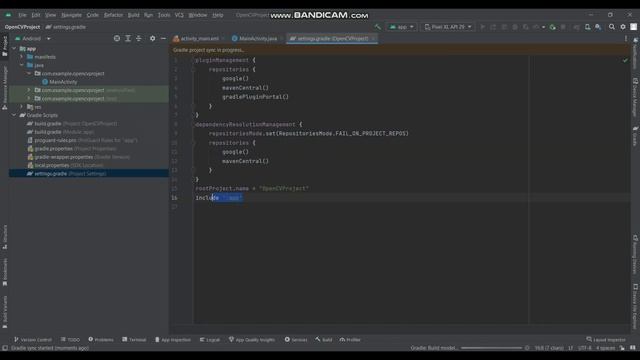
Task: Click OpenCVProject breadcrumb in navigation bar
Action: tap(22, 27)
